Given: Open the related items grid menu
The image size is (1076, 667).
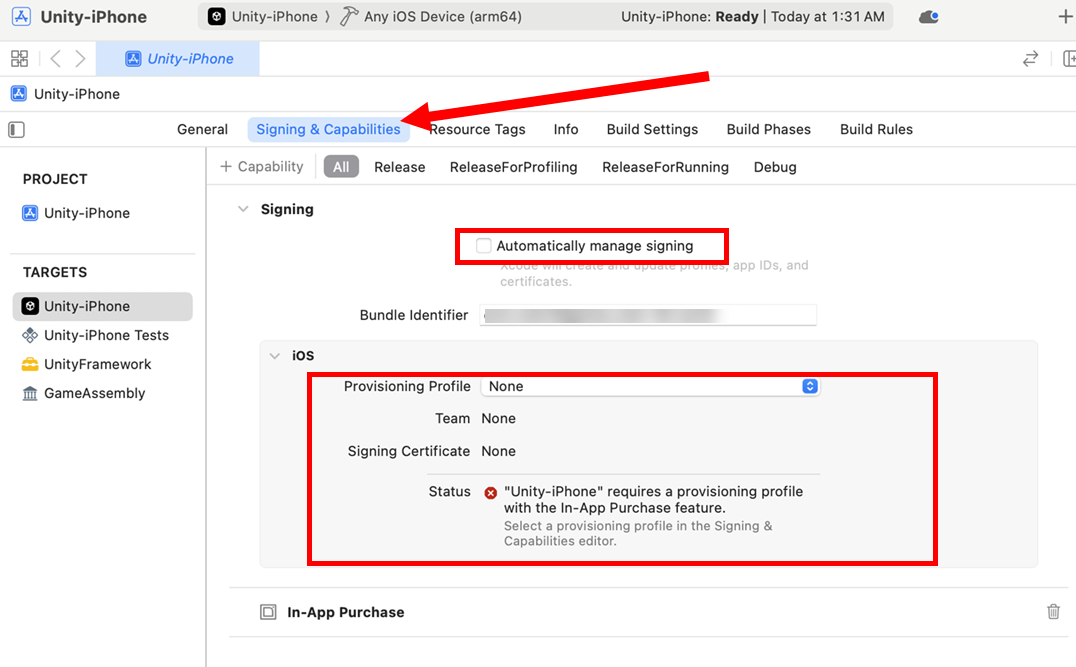Looking at the screenshot, I should pyautogui.click(x=19, y=58).
